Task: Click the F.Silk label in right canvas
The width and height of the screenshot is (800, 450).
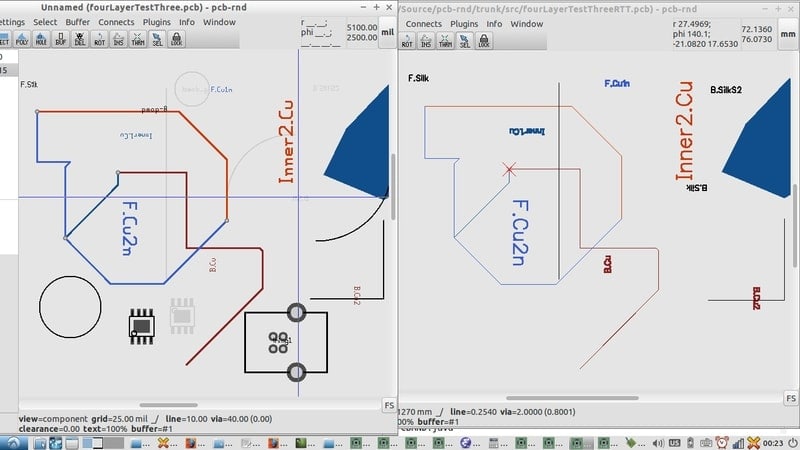Action: click(418, 78)
